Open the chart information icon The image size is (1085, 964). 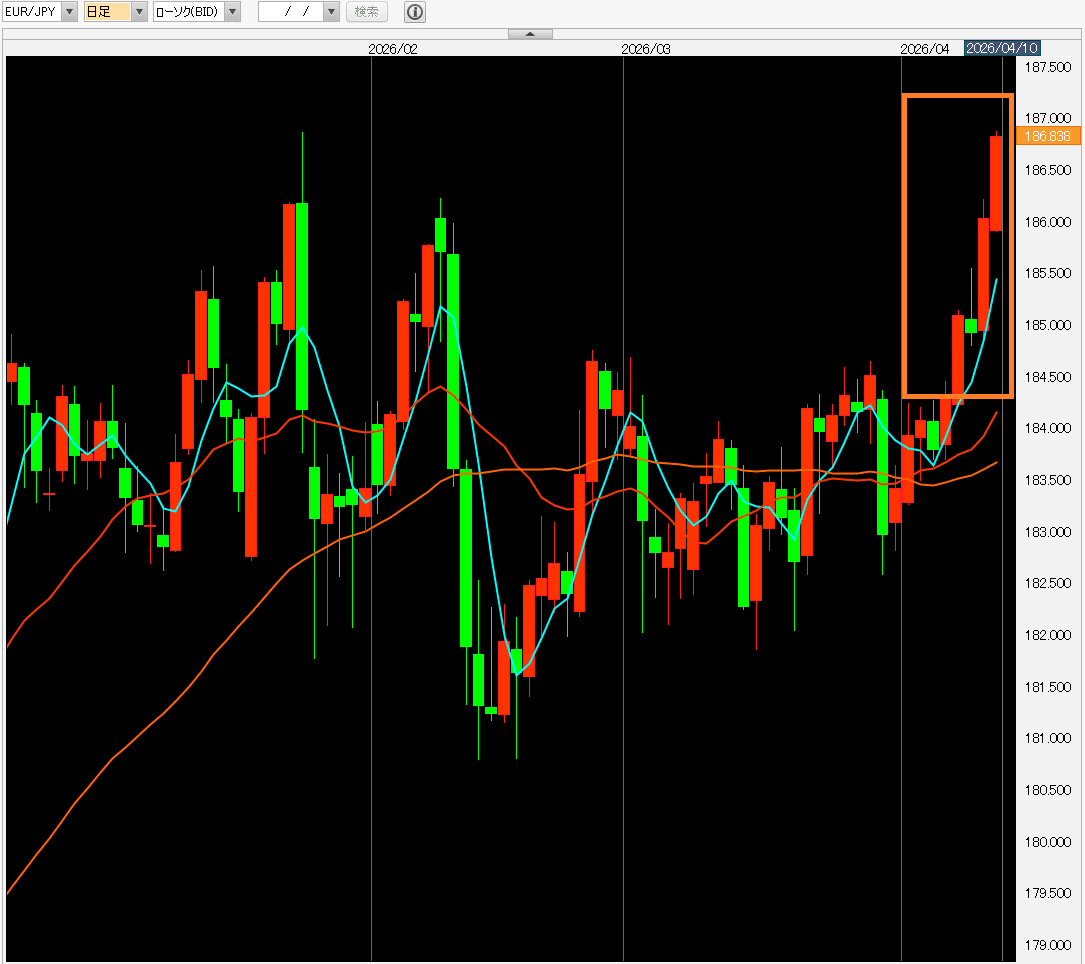coord(414,12)
